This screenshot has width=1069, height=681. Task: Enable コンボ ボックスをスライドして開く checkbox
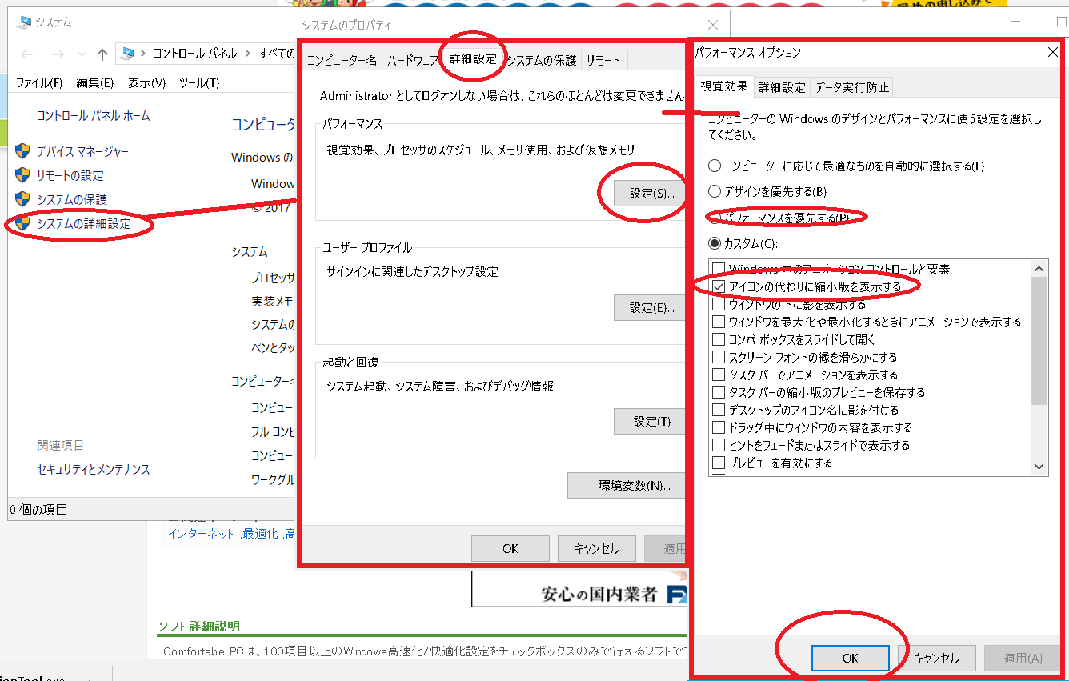(718, 339)
